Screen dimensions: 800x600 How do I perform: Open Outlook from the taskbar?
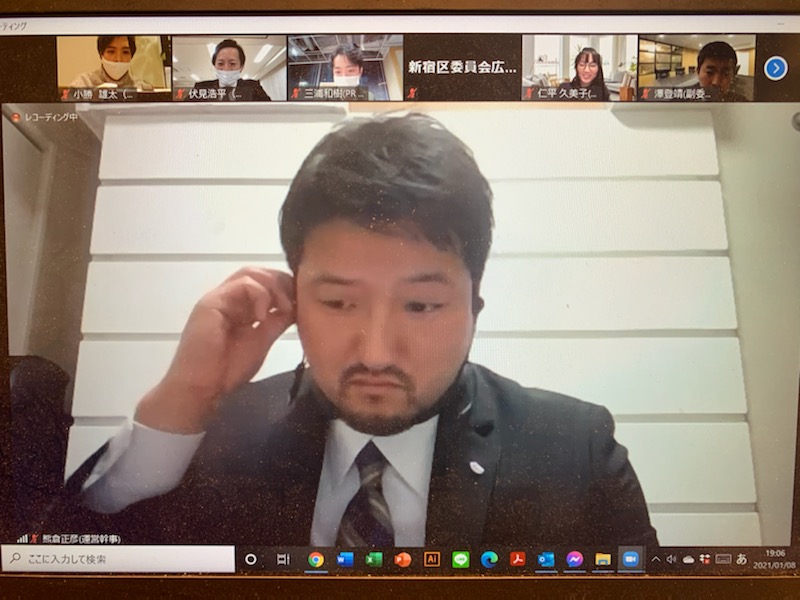click(x=546, y=559)
